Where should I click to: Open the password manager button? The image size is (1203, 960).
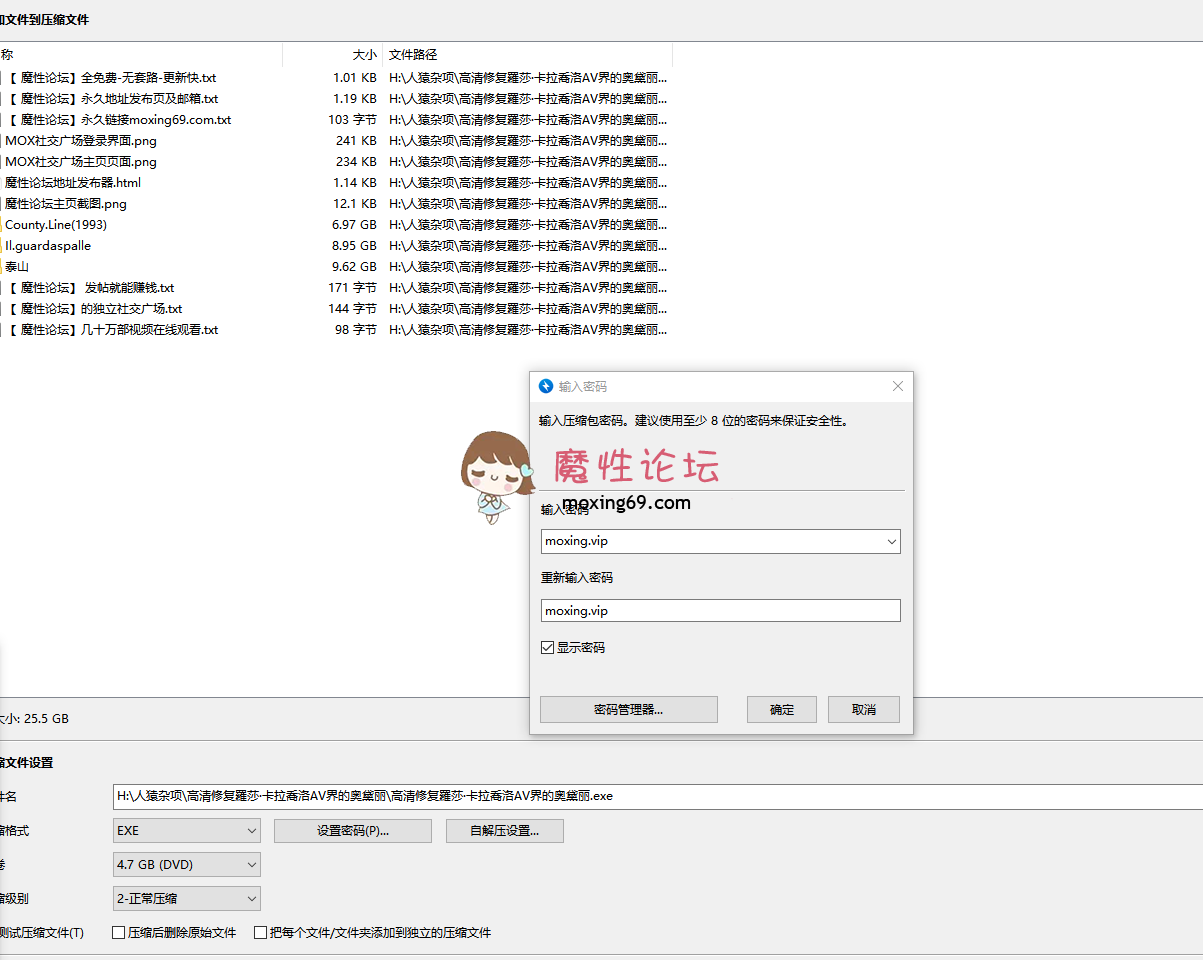[x=628, y=710]
